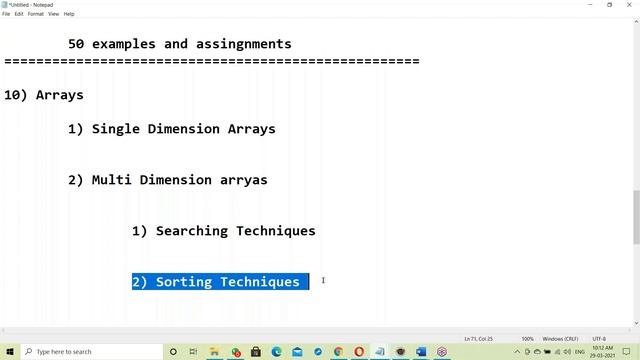Click "Windows (CRLF)" in status bar
The image size is (640, 360).
tap(560, 339)
